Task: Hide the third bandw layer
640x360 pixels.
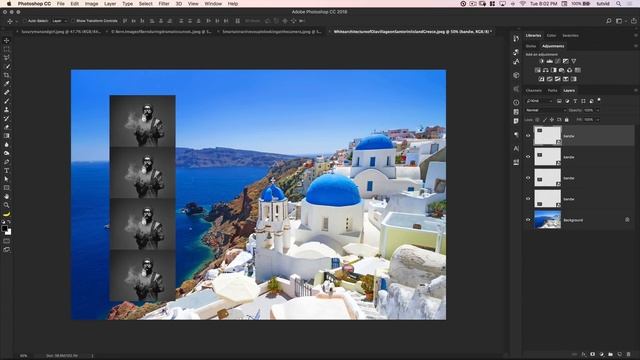Action: [x=528, y=178]
